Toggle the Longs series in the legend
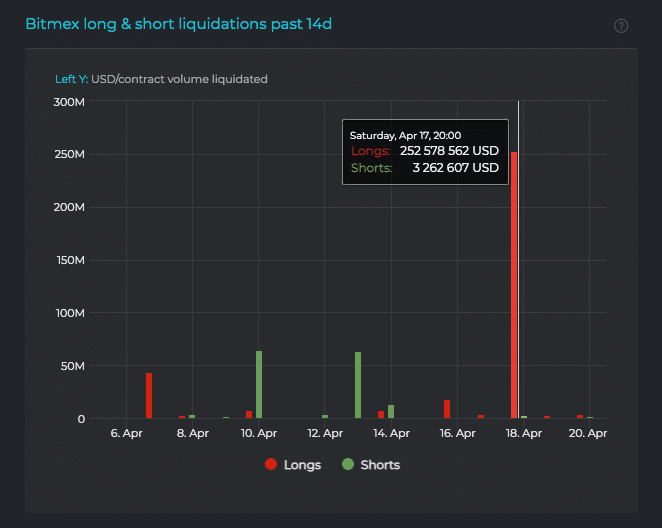Image resolution: width=662 pixels, height=528 pixels. coord(293,465)
